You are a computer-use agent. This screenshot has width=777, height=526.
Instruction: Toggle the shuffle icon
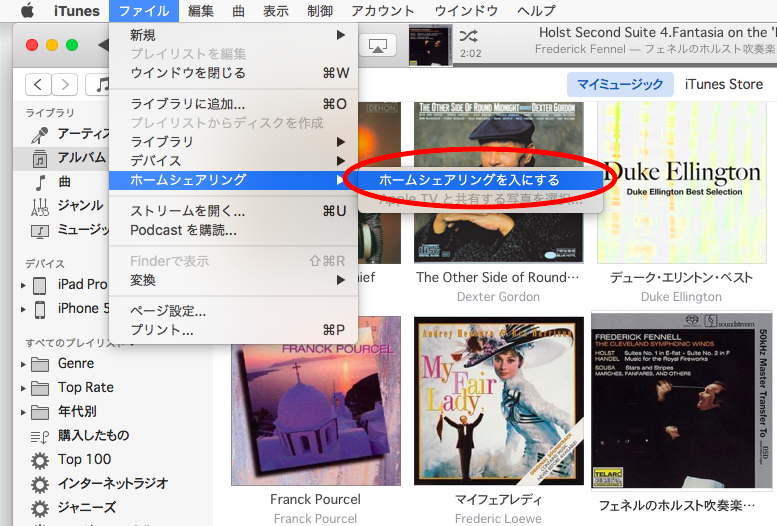[x=469, y=36]
